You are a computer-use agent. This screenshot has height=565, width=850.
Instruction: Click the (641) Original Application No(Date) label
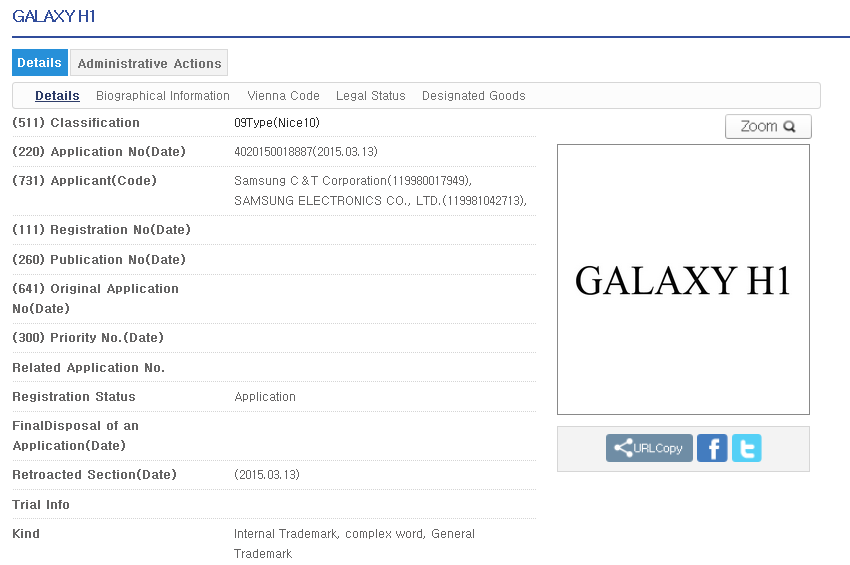95,298
